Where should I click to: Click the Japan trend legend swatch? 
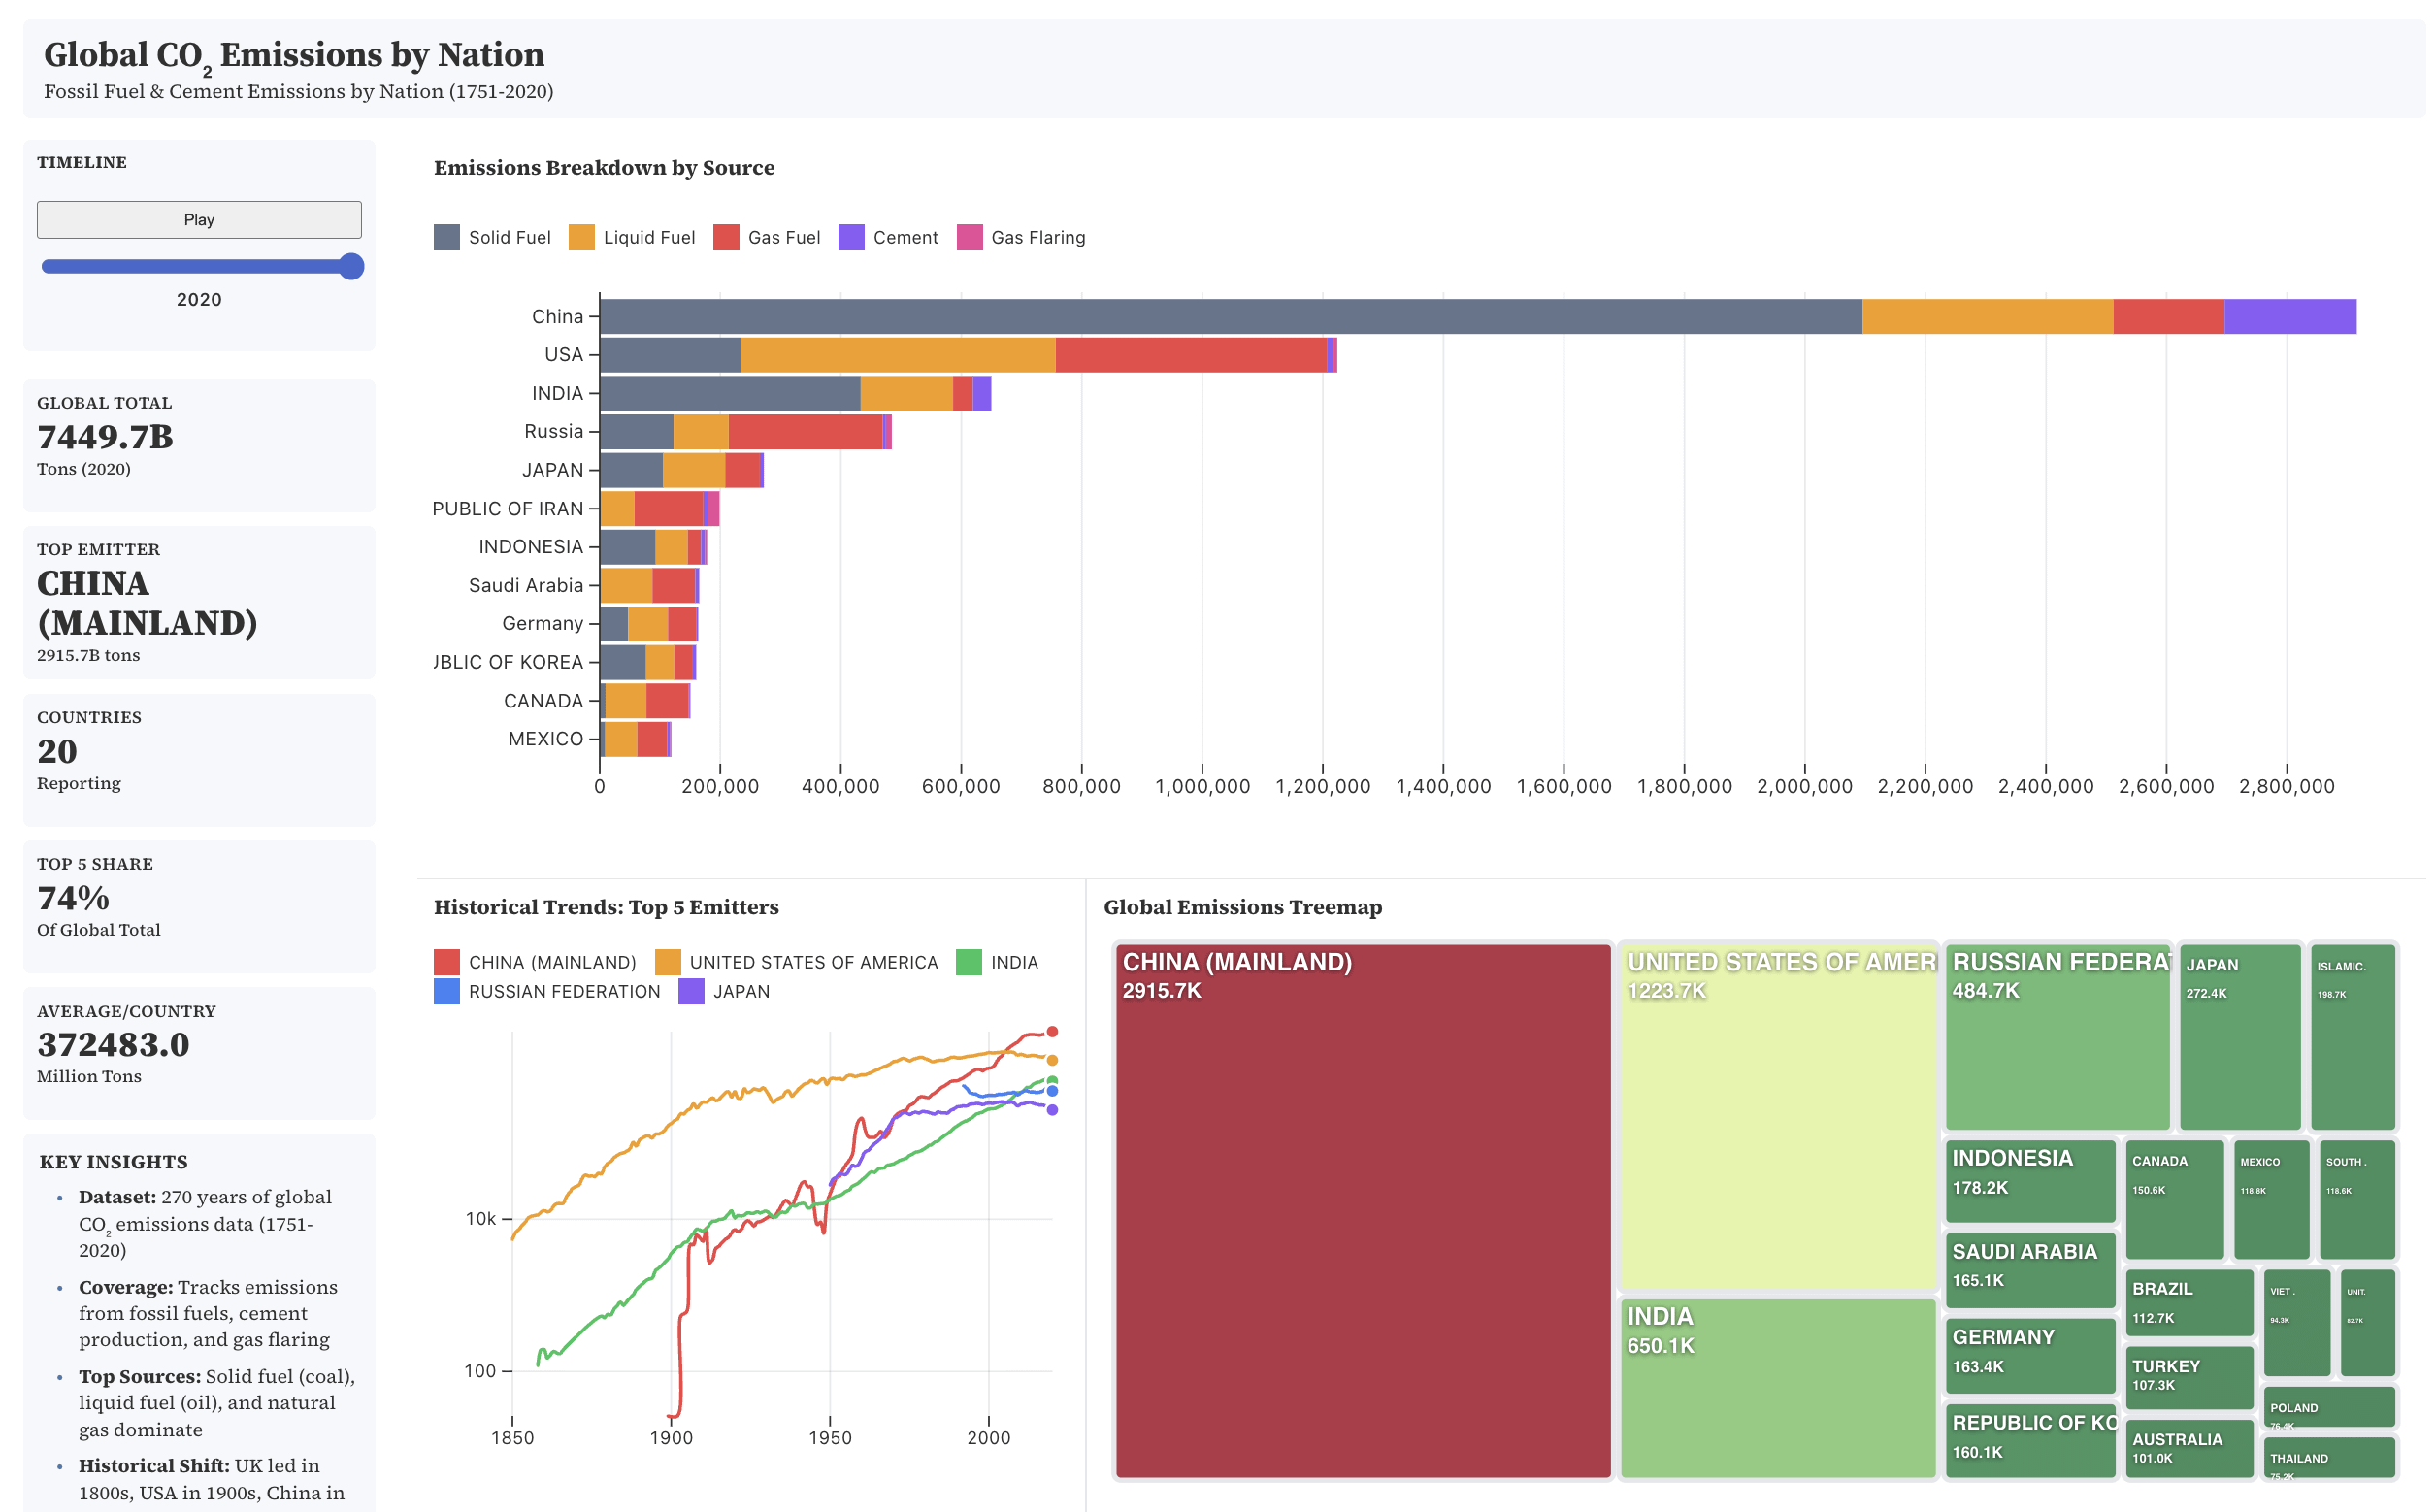click(691, 991)
